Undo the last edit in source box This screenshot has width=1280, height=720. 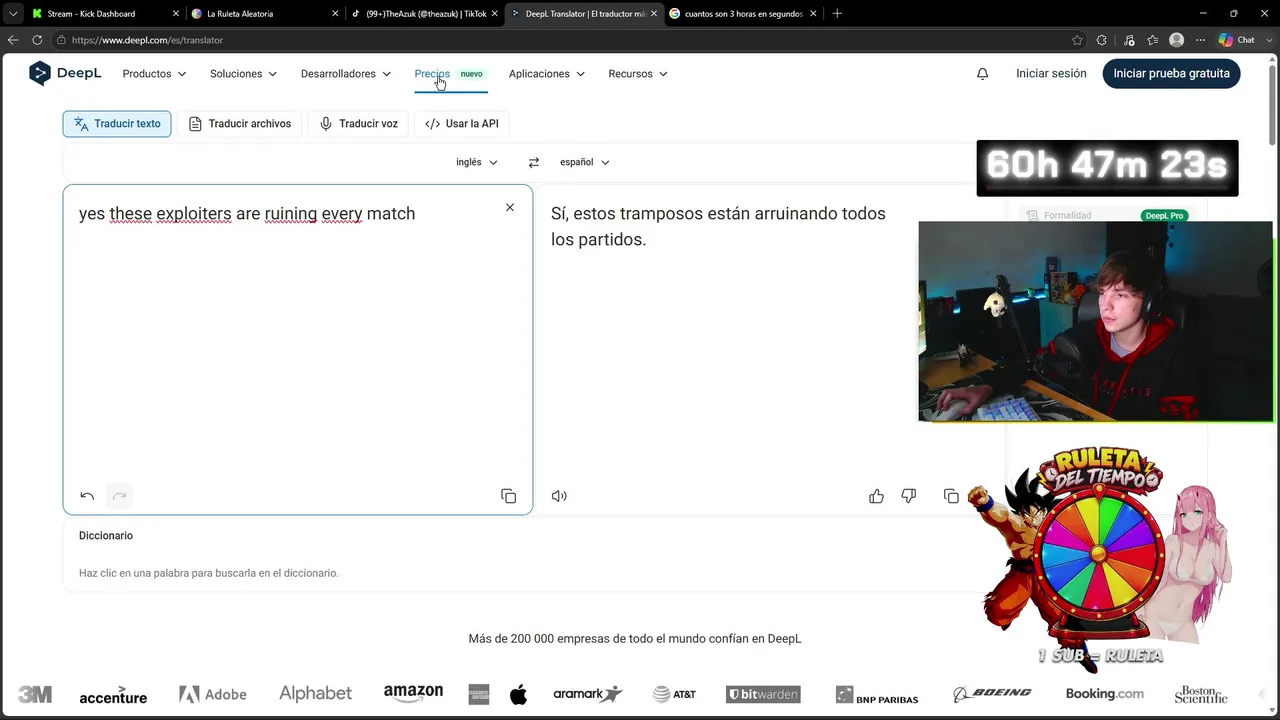[x=87, y=496]
